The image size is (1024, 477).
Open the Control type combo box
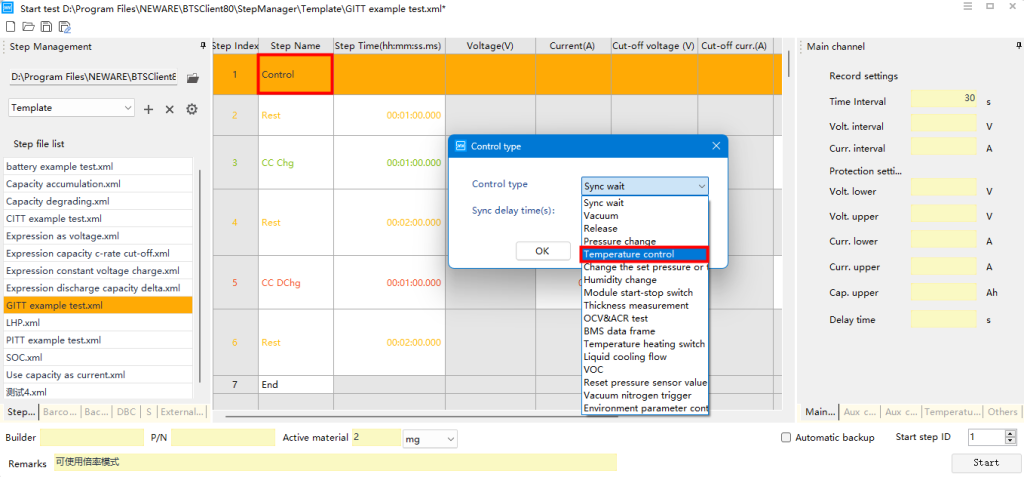pyautogui.click(x=645, y=186)
